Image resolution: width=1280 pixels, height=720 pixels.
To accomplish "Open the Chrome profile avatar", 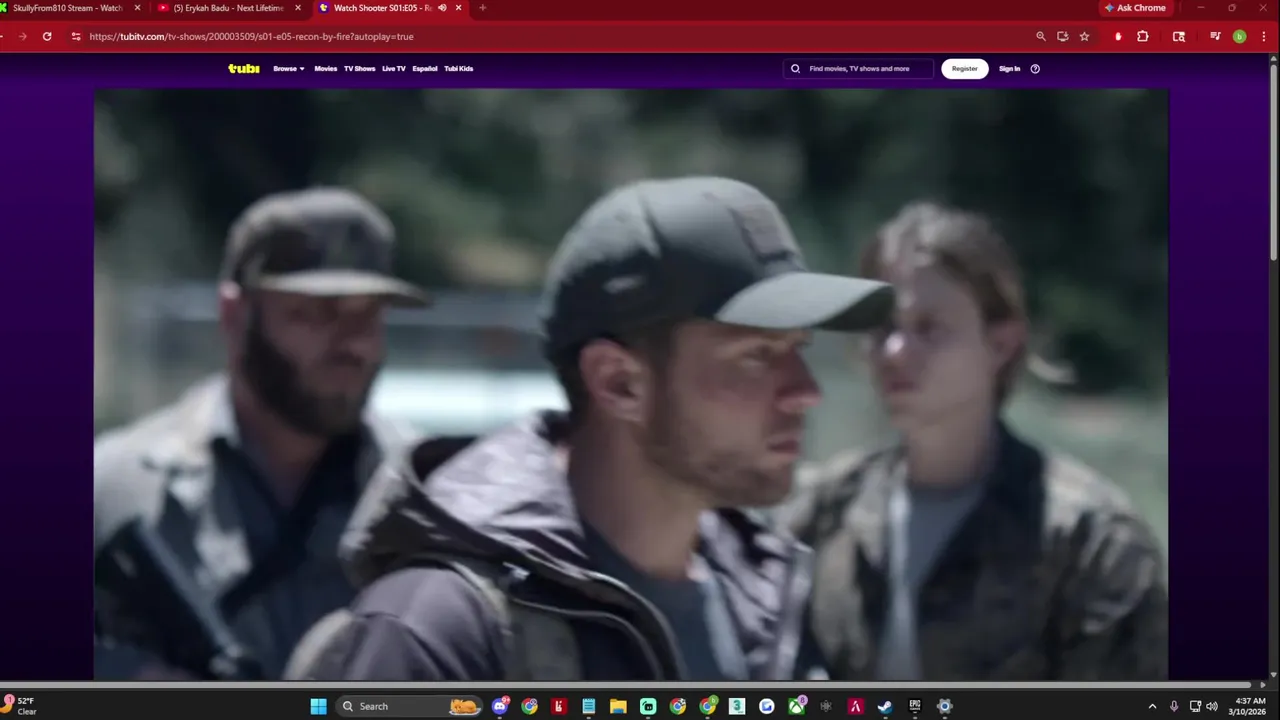I will point(1240,36).
